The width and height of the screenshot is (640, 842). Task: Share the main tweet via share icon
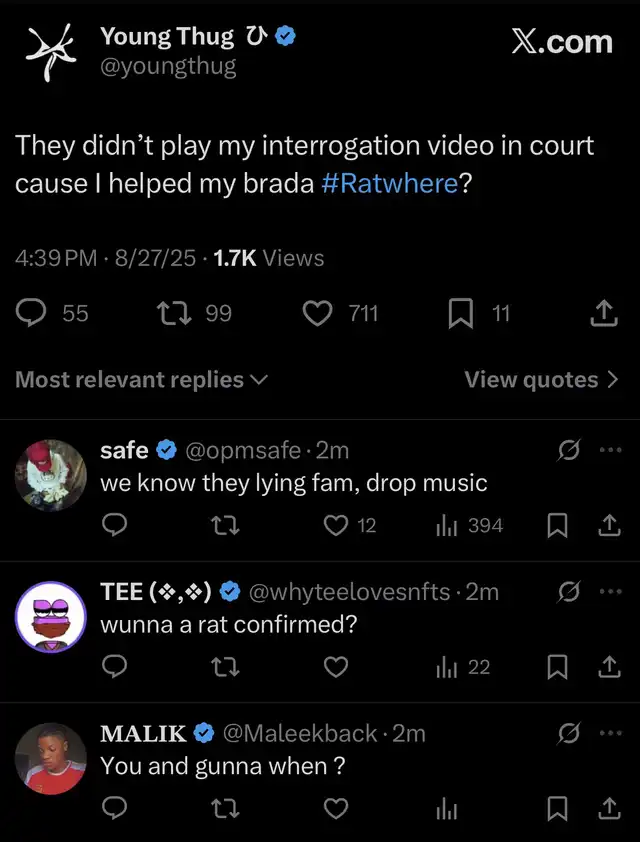pyautogui.click(x=603, y=314)
